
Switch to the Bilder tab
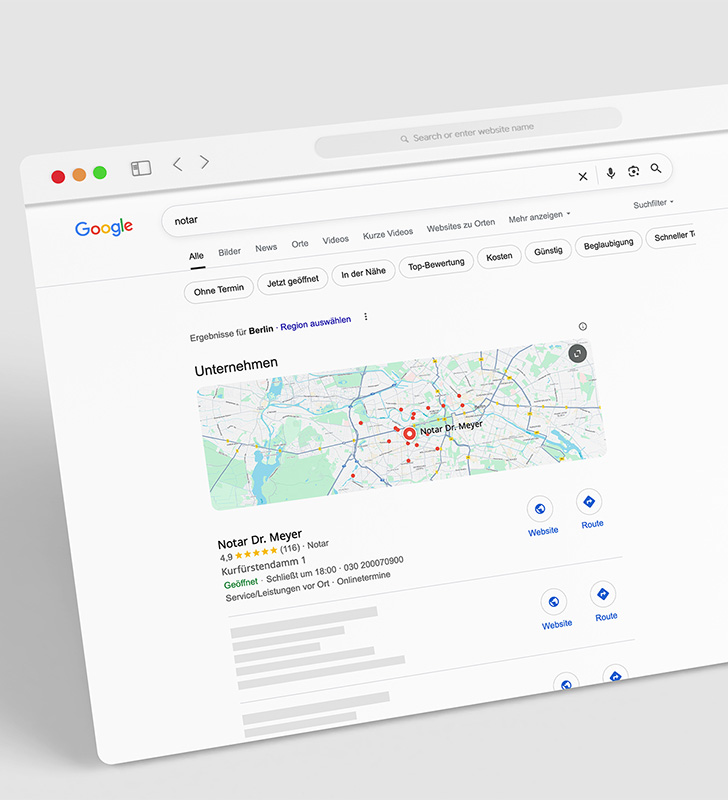[229, 252]
